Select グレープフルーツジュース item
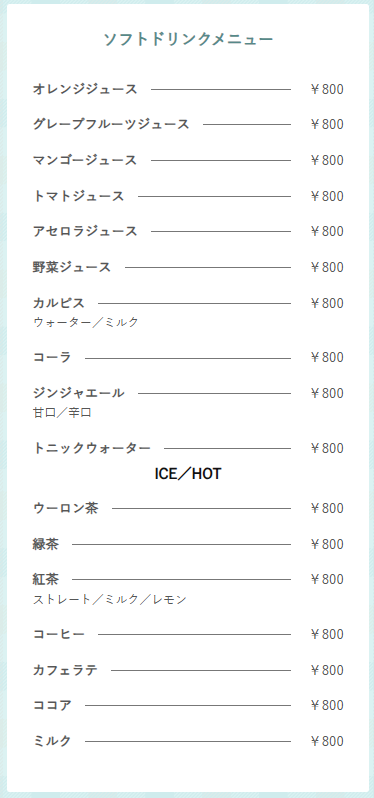Screen dimensions: 374x798 coord(111,124)
